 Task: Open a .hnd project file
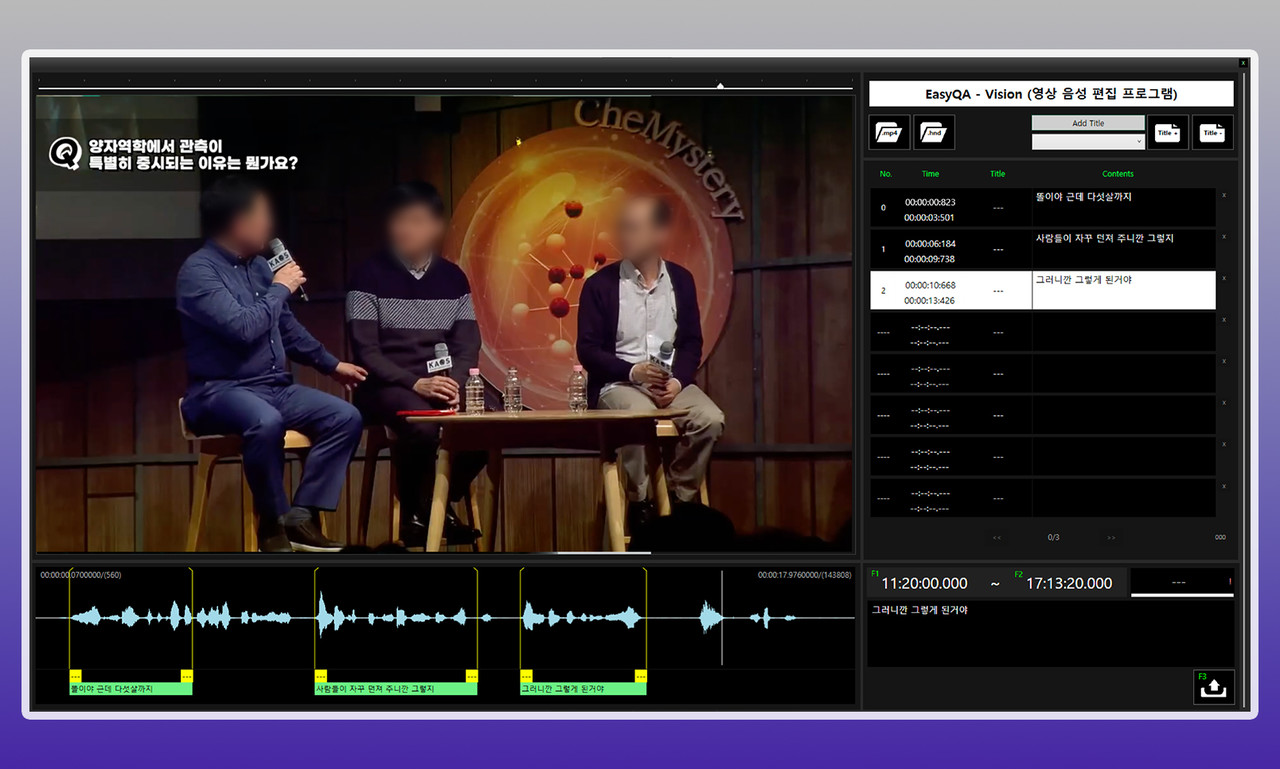click(934, 132)
